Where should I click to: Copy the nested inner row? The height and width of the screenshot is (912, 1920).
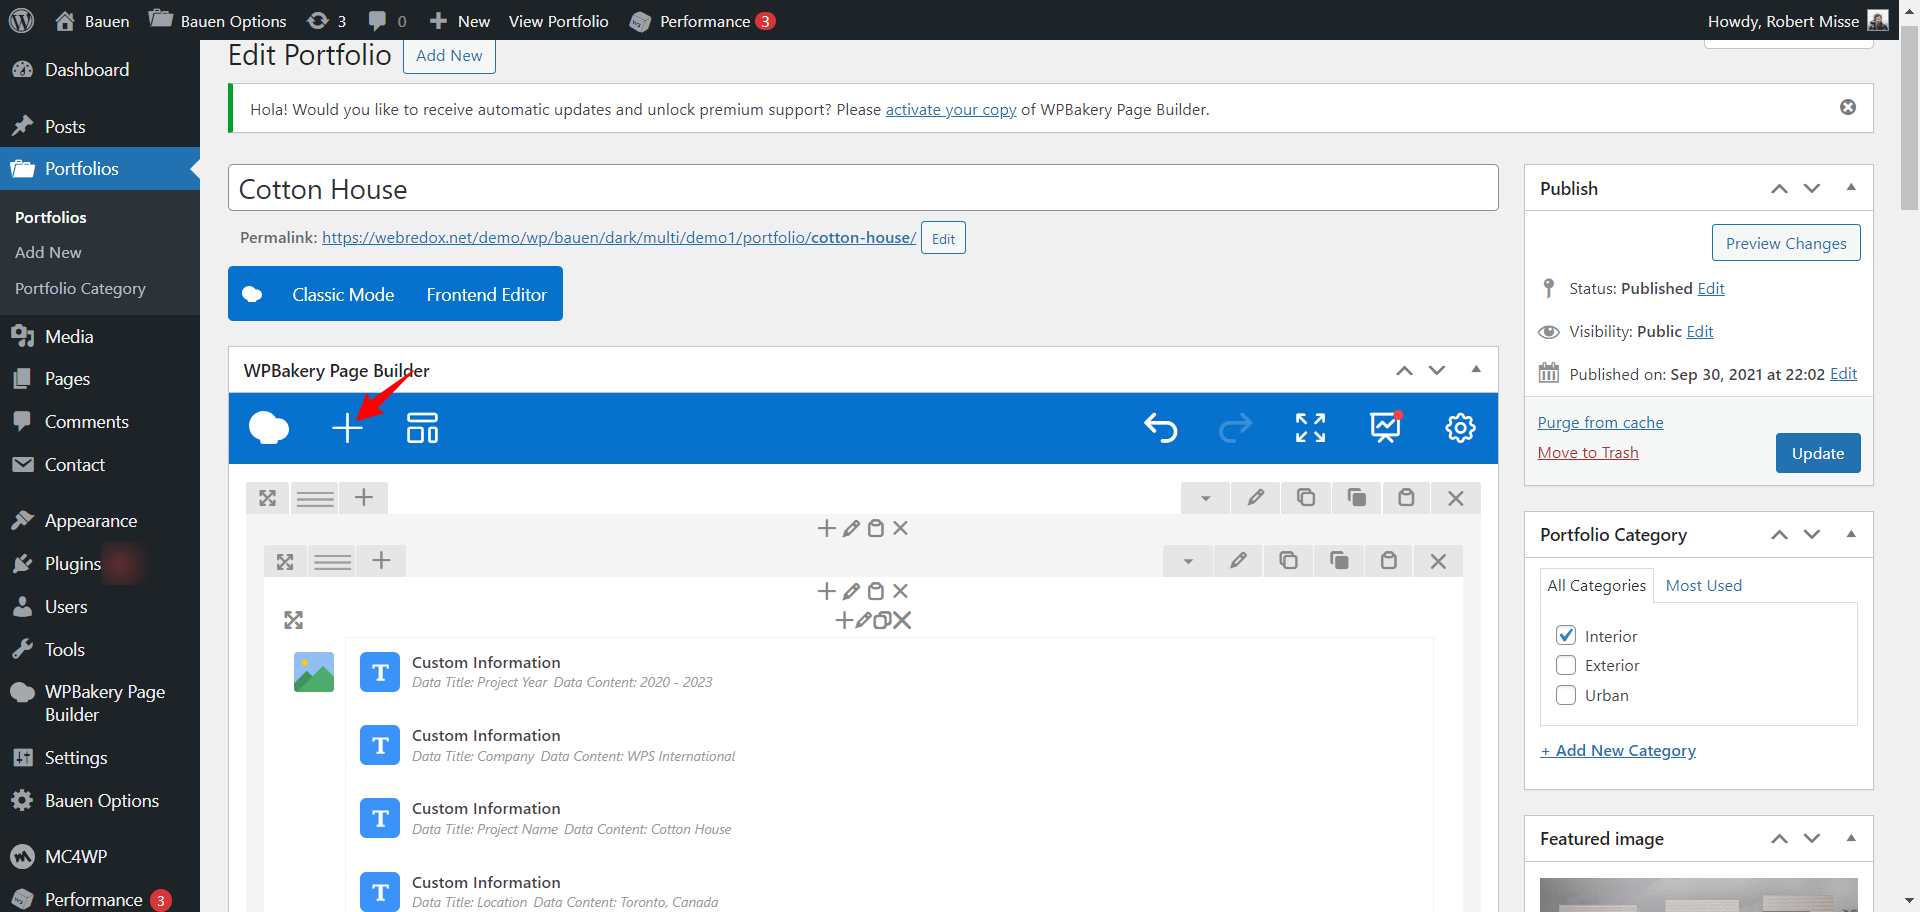pos(1288,560)
